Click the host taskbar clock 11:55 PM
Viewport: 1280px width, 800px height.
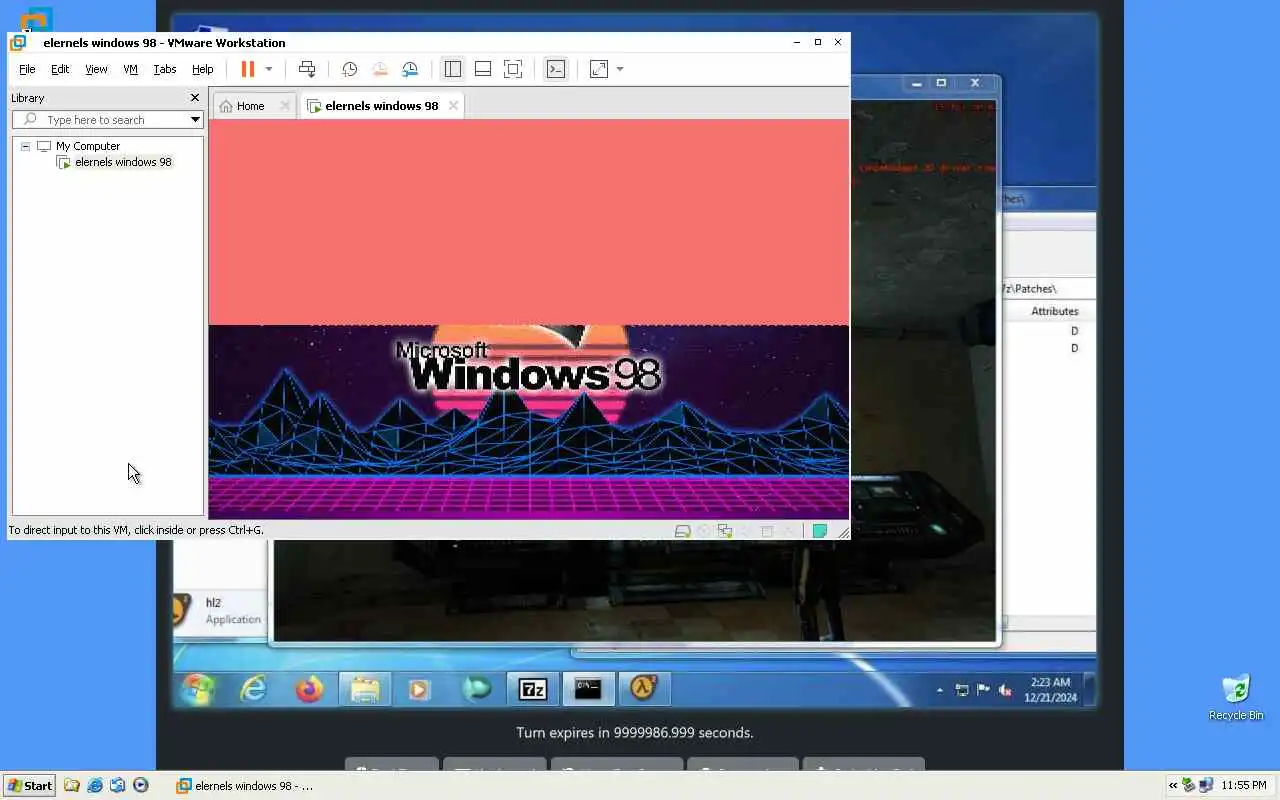1243,785
